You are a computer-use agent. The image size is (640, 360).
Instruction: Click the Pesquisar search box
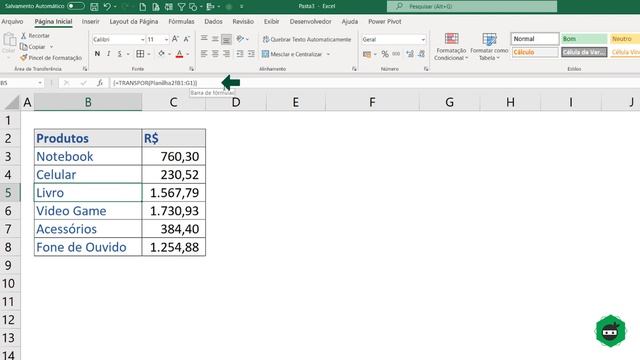pyautogui.click(x=472, y=7)
